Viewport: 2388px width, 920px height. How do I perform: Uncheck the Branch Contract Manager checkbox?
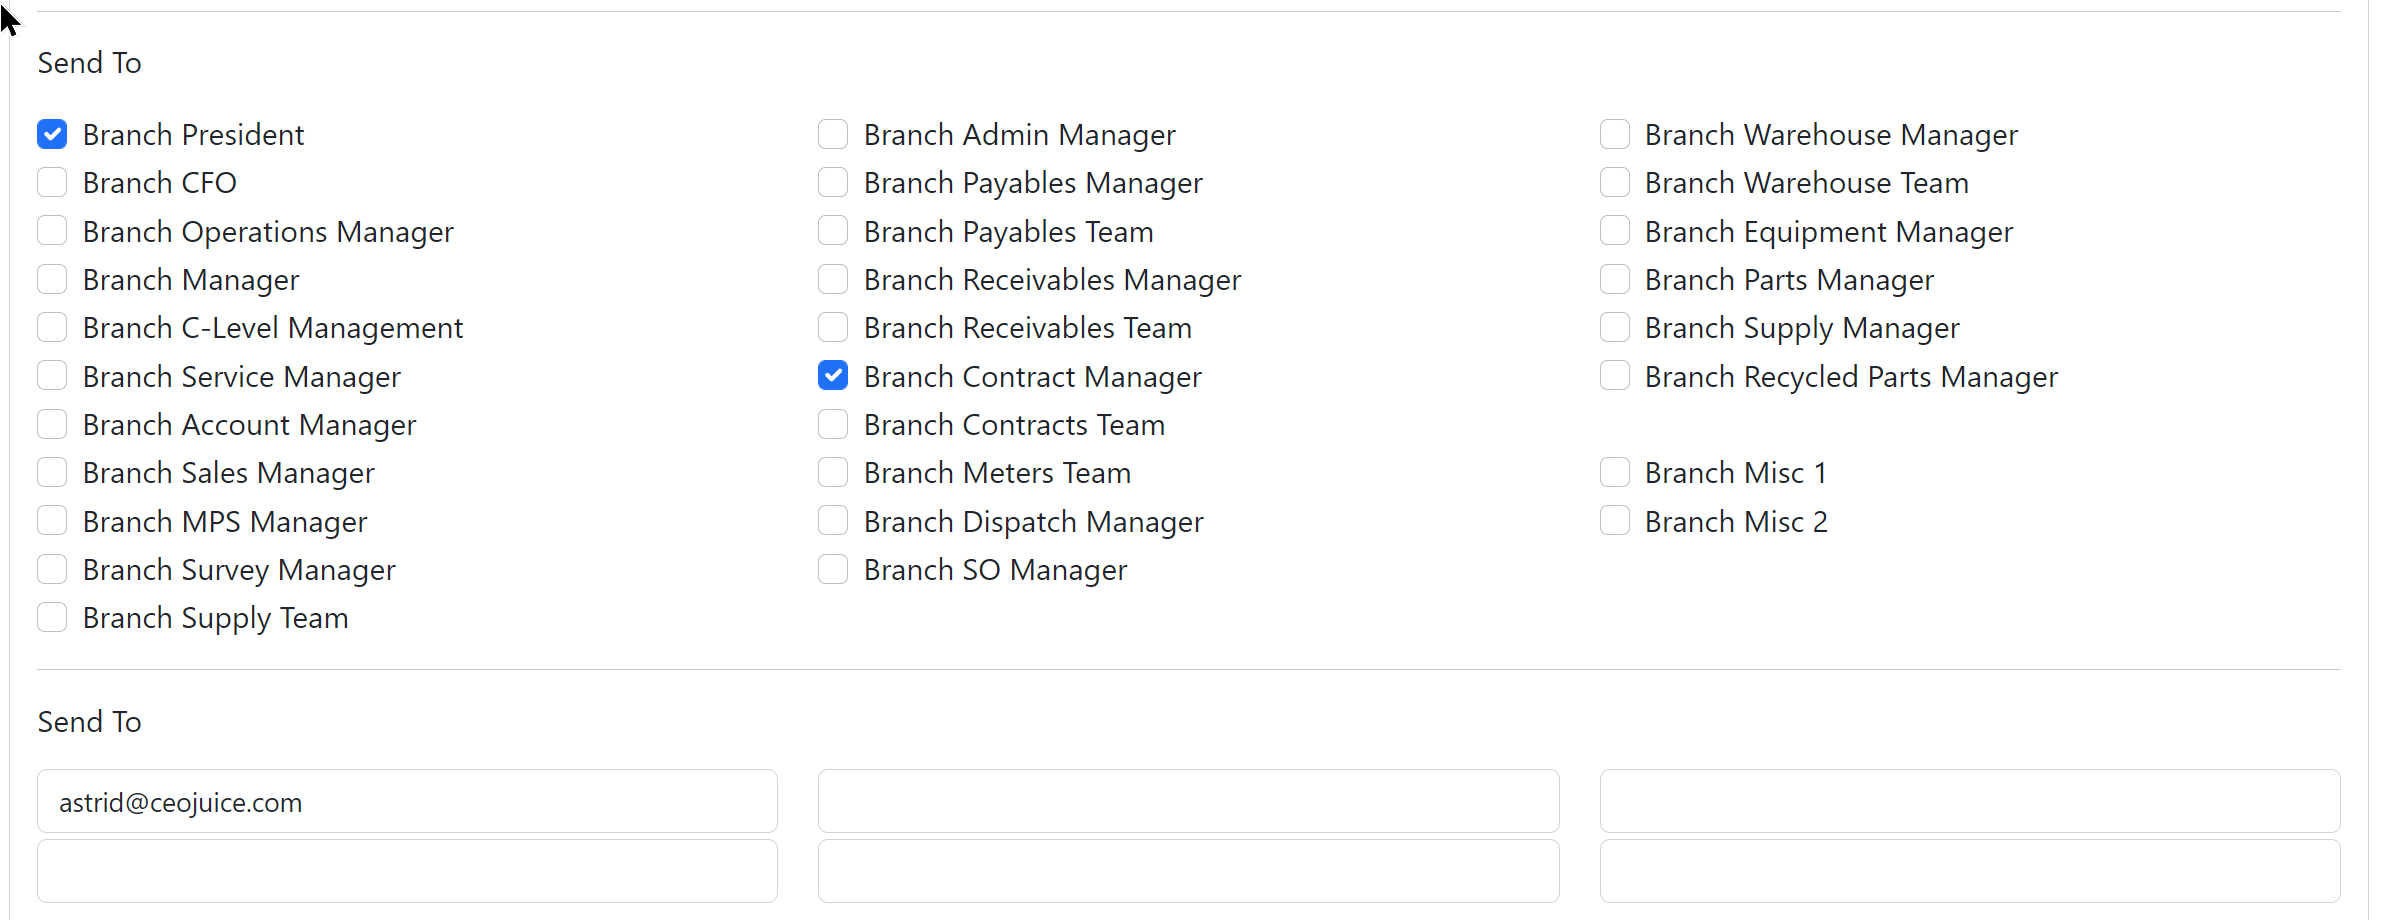833,376
